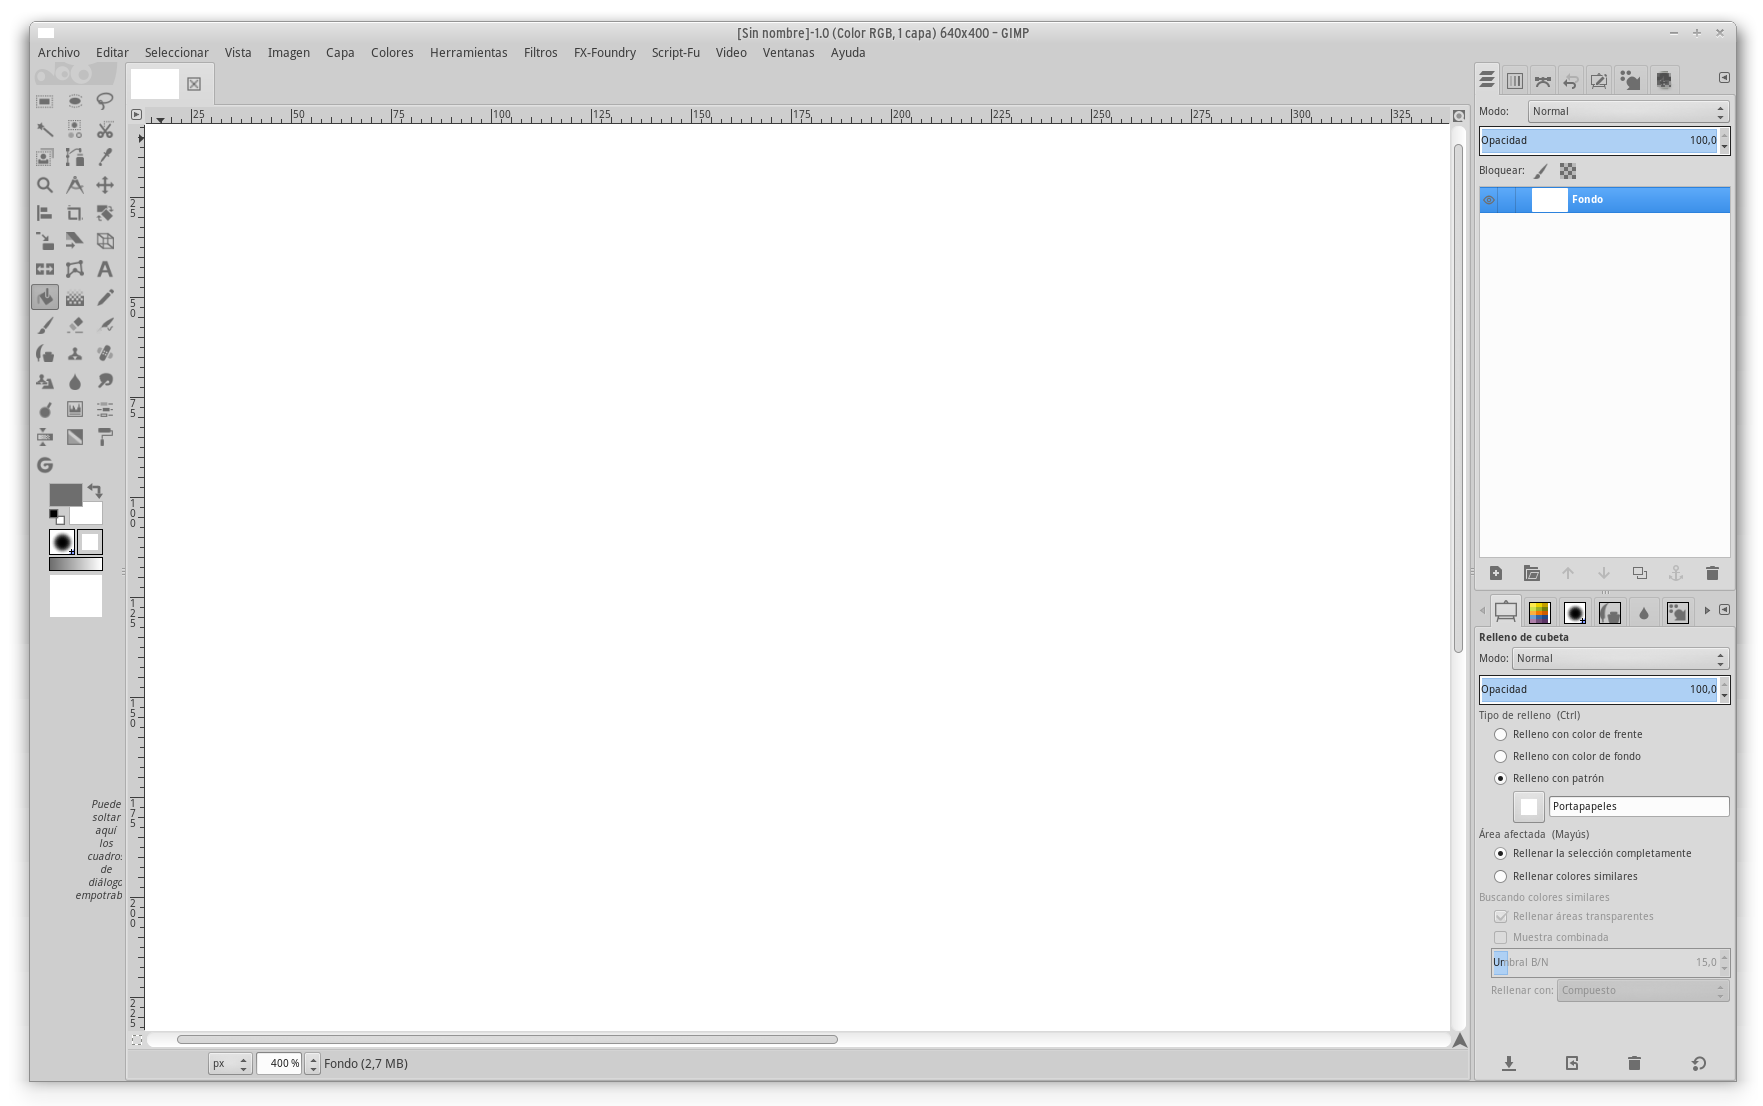This screenshot has height=1106, width=1763.
Task: Toggle lock alpha channel checkerboard icon
Action: [x=1568, y=171]
